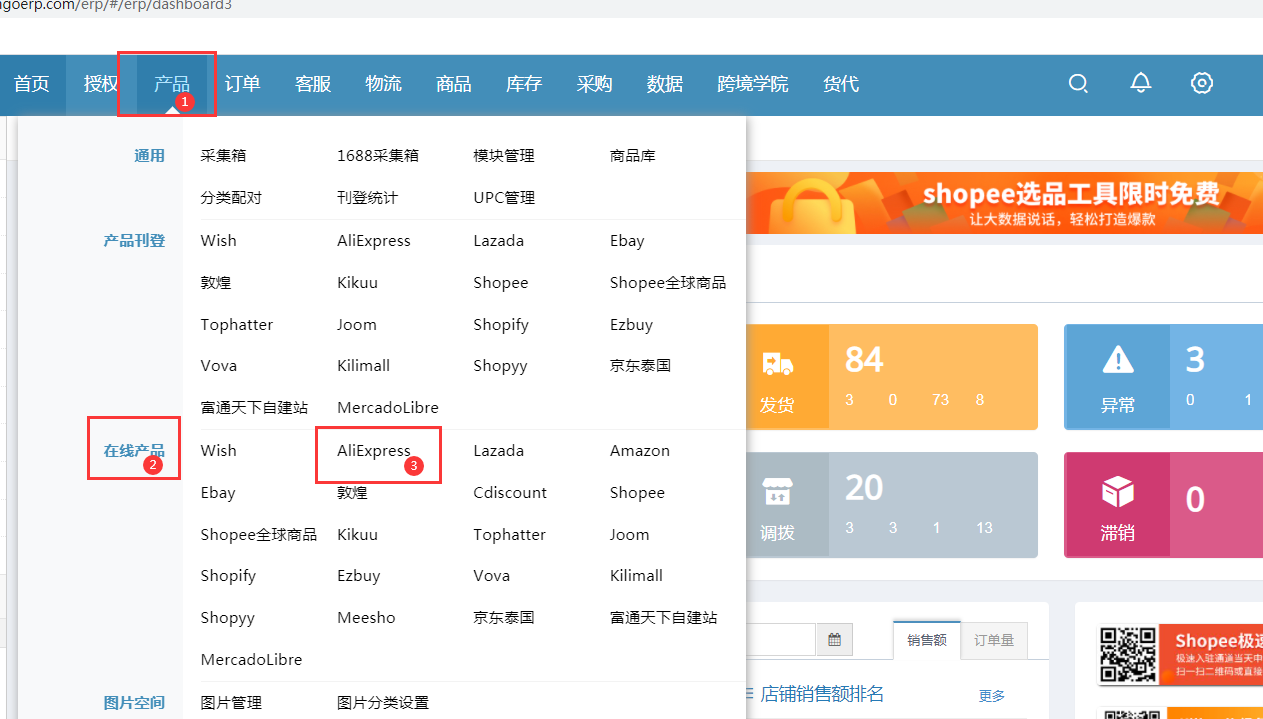Click the Shopee QR code image

[1128, 657]
